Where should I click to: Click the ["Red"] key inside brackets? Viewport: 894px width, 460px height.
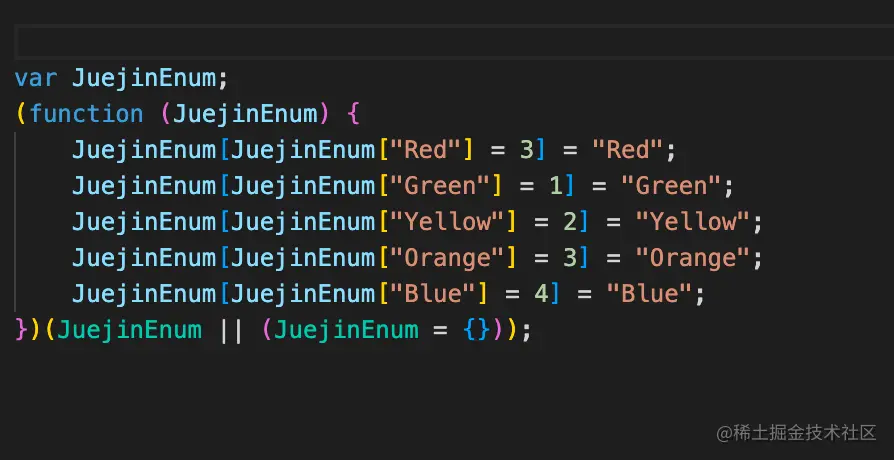pos(425,150)
